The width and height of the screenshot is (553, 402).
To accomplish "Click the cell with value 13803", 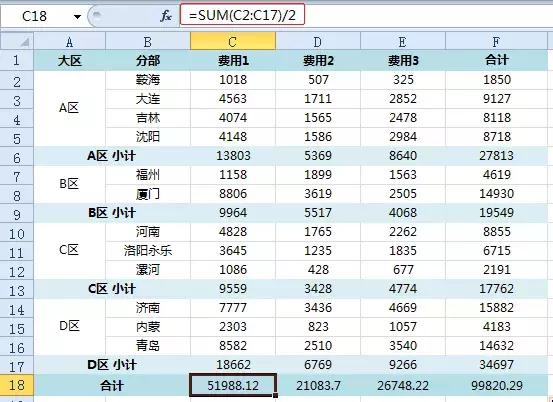I will [233, 156].
